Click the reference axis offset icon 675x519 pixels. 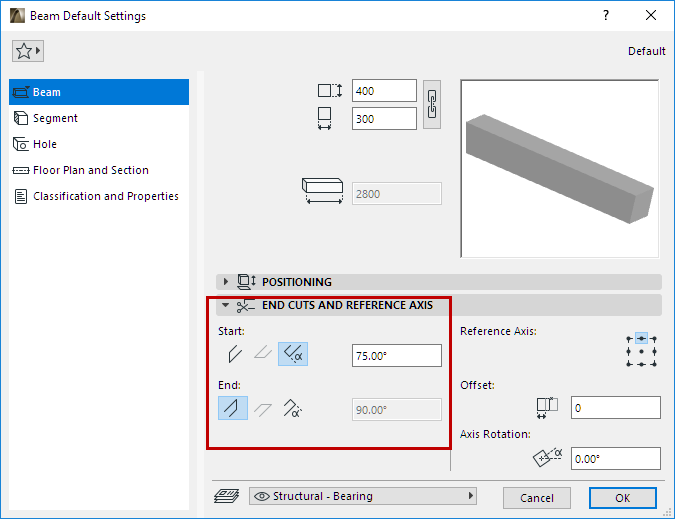(547, 408)
